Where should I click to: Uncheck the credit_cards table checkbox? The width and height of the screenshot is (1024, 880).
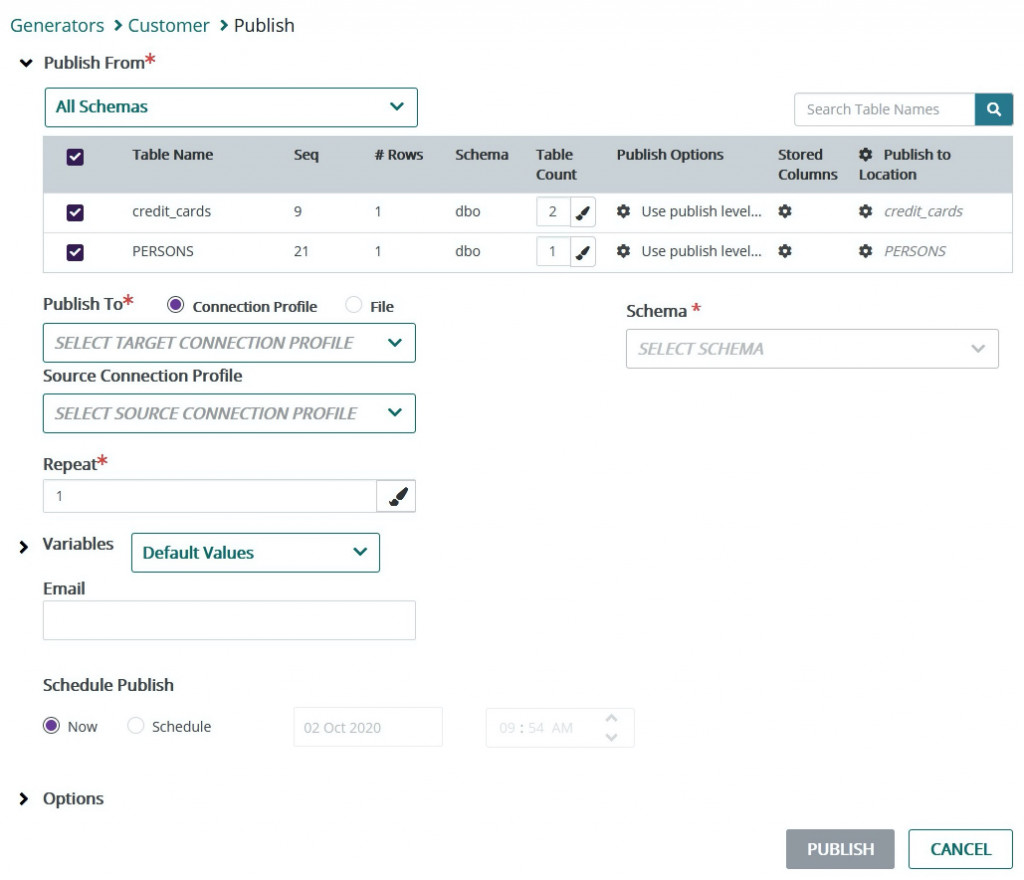coord(75,212)
